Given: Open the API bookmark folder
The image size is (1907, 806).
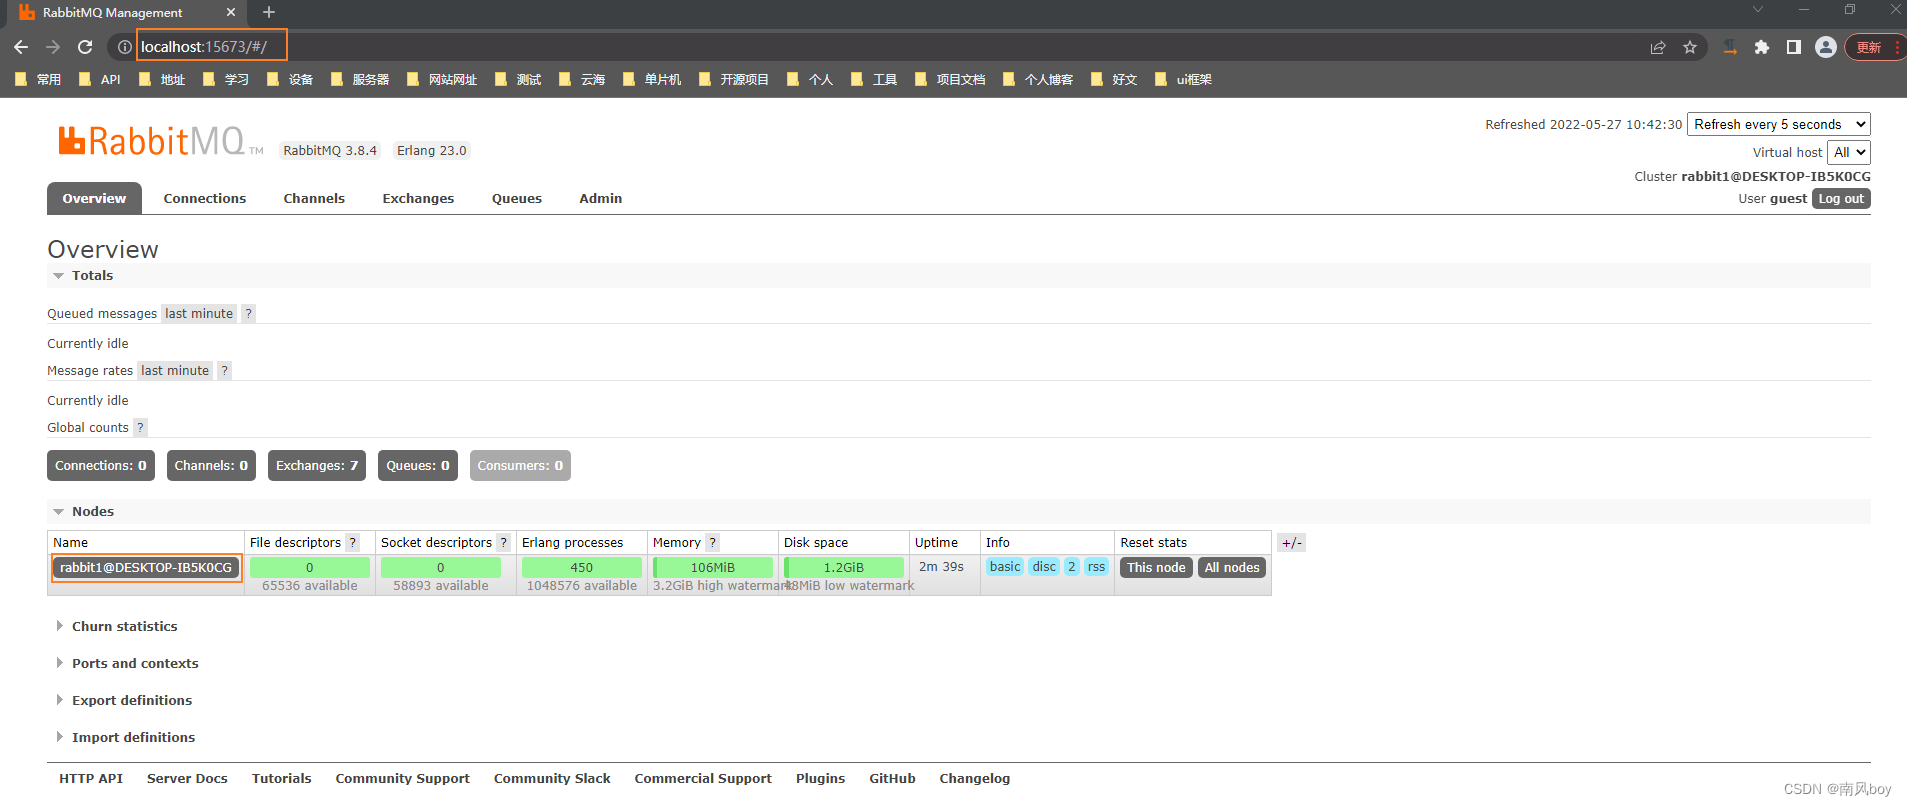Looking at the screenshot, I should [x=99, y=80].
